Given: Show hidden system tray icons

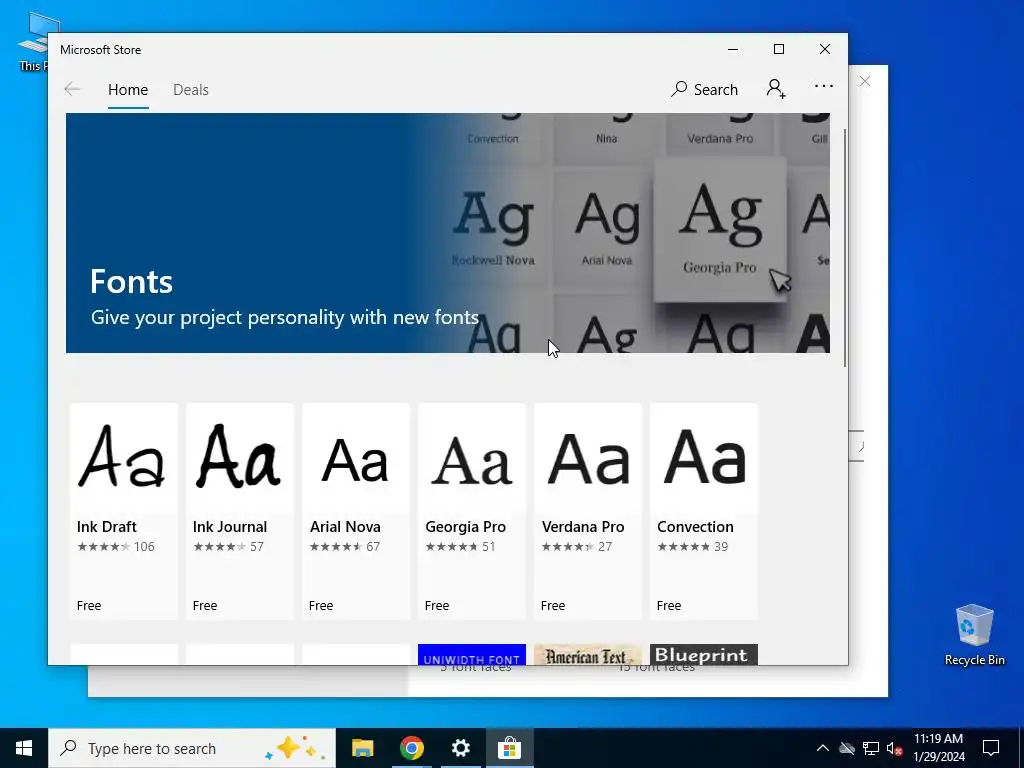Looking at the screenshot, I should pyautogui.click(x=823, y=748).
